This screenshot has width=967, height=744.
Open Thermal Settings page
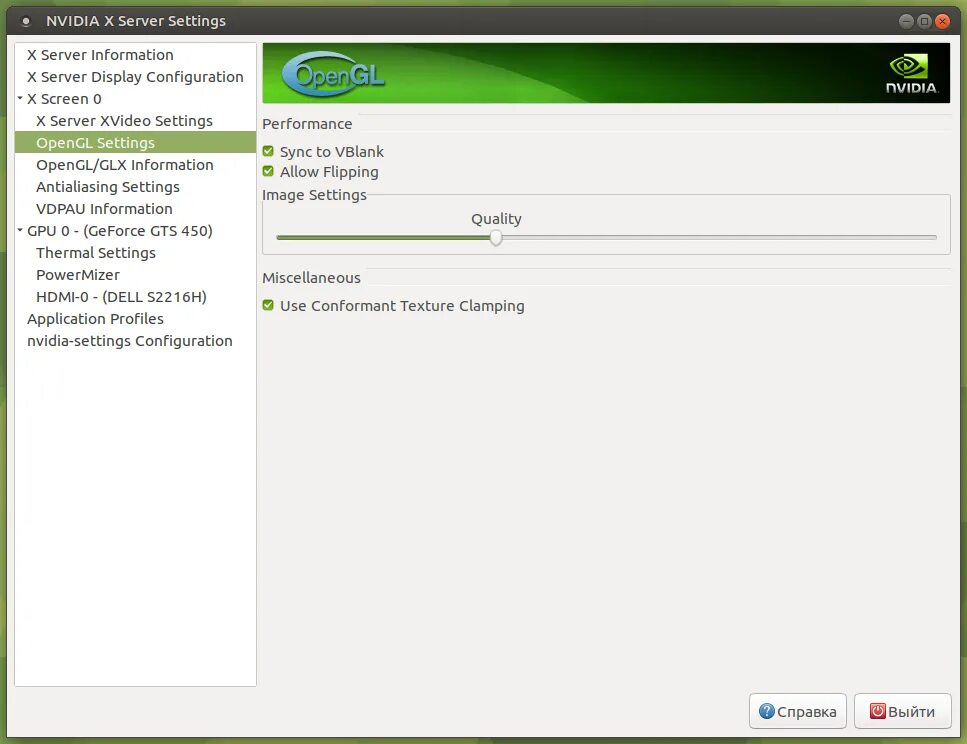(x=96, y=253)
